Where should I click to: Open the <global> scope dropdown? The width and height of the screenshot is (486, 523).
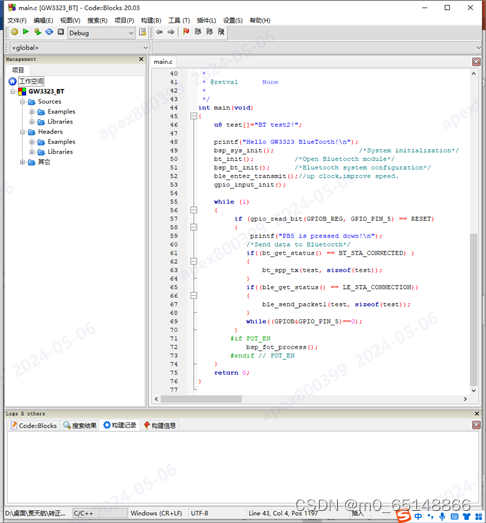[x=79, y=48]
